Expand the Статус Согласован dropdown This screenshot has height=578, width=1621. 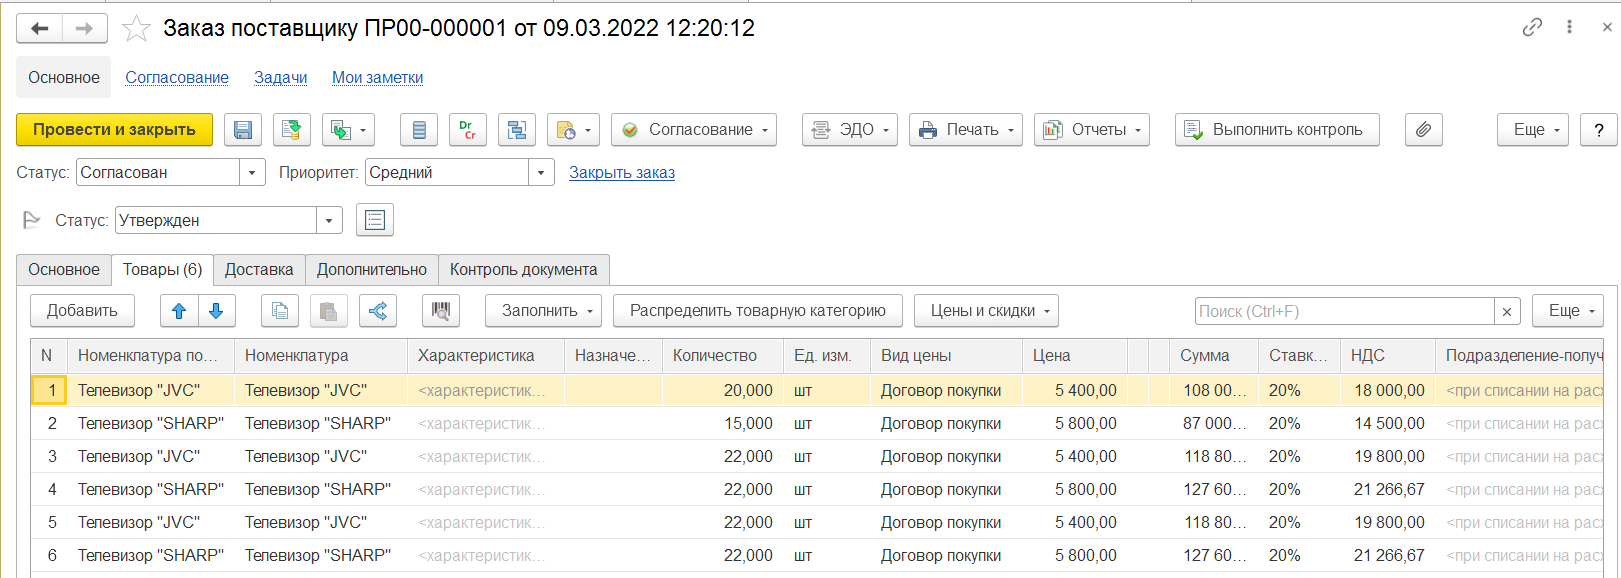click(252, 173)
